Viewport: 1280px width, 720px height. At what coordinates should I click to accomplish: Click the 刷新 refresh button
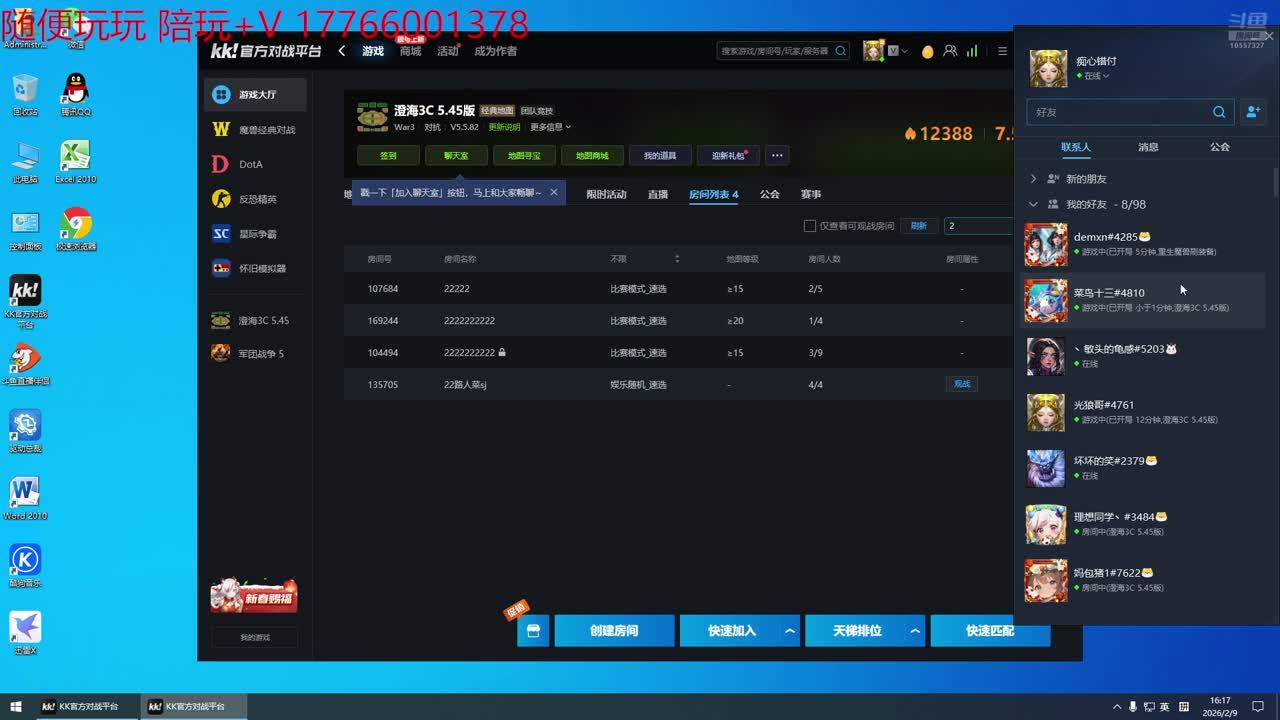point(918,226)
